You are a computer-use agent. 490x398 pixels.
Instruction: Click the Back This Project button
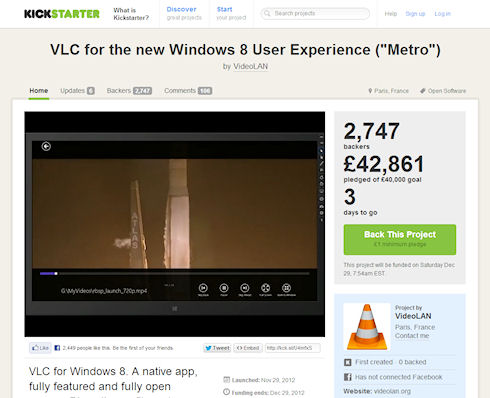pyautogui.click(x=400, y=239)
